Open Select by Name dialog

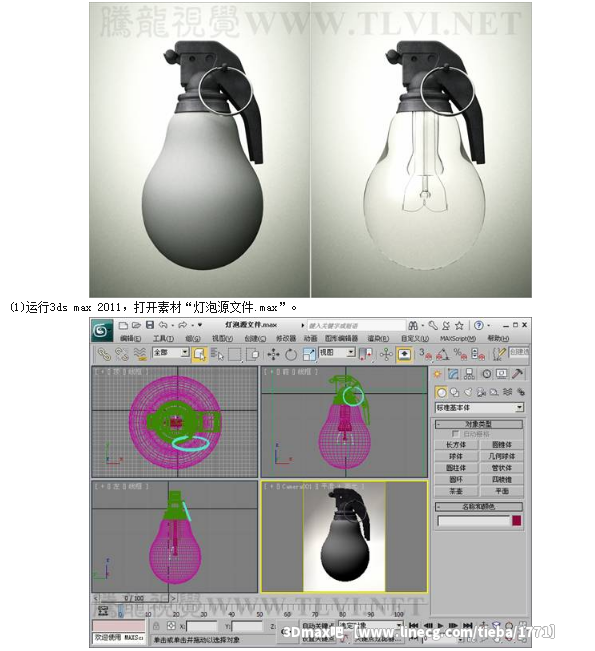[217, 354]
